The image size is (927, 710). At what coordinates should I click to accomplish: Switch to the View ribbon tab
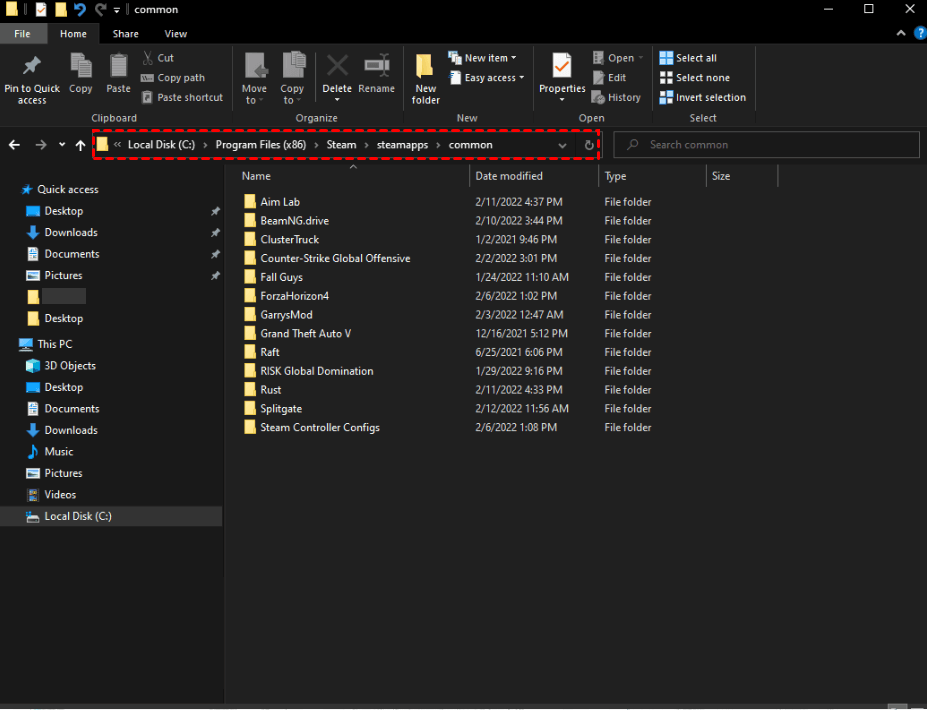click(x=176, y=34)
